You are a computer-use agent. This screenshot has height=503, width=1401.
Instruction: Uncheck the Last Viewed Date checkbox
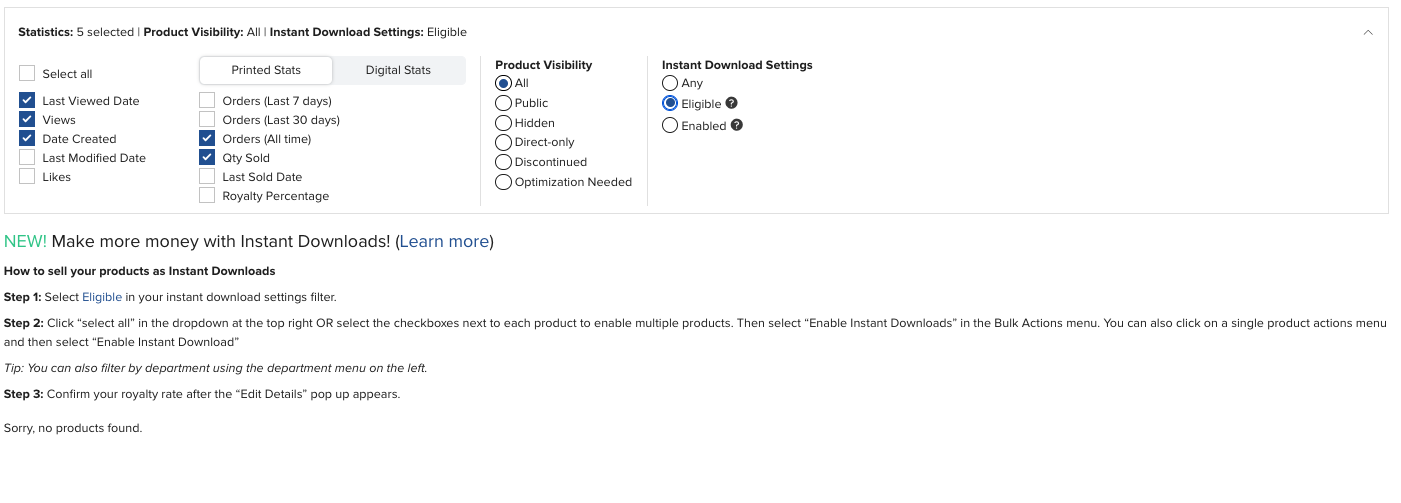(x=27, y=100)
